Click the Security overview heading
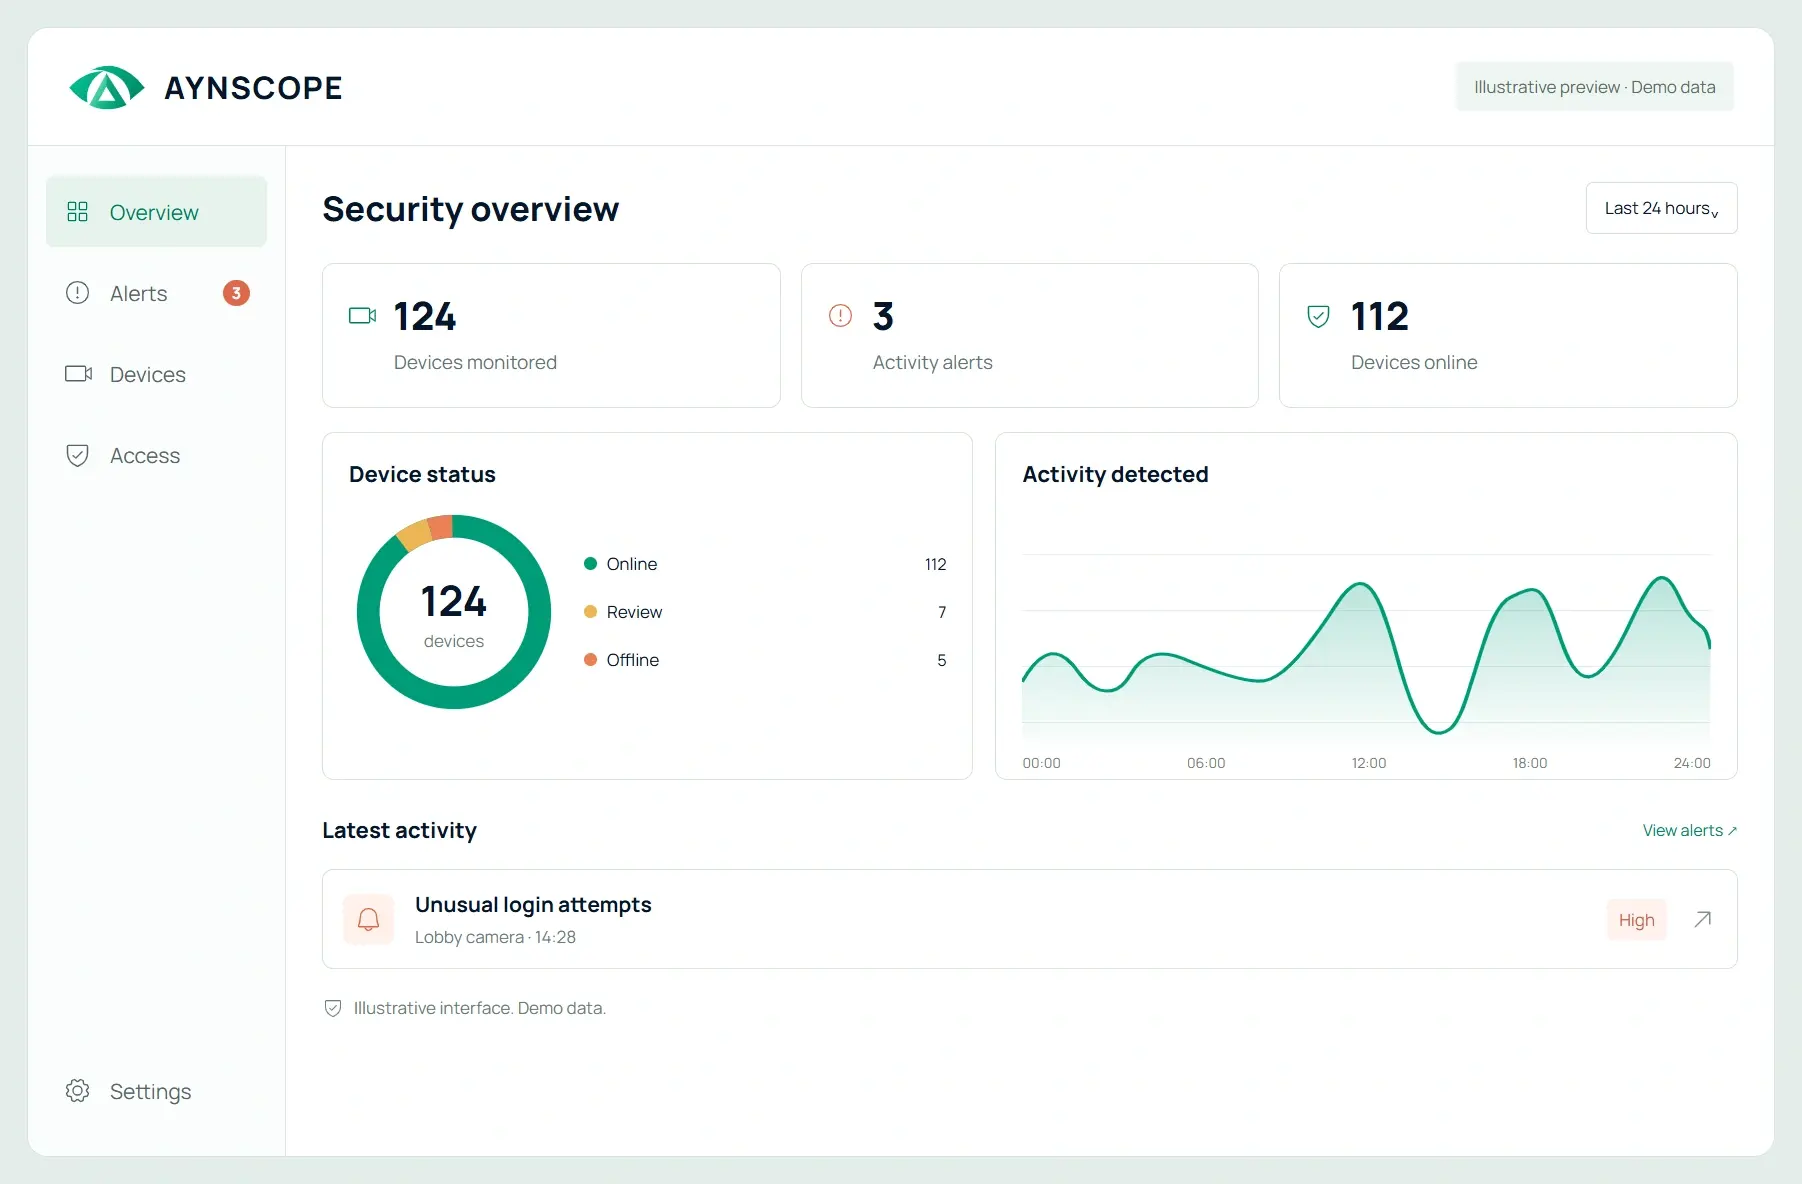The image size is (1802, 1184). [x=471, y=209]
